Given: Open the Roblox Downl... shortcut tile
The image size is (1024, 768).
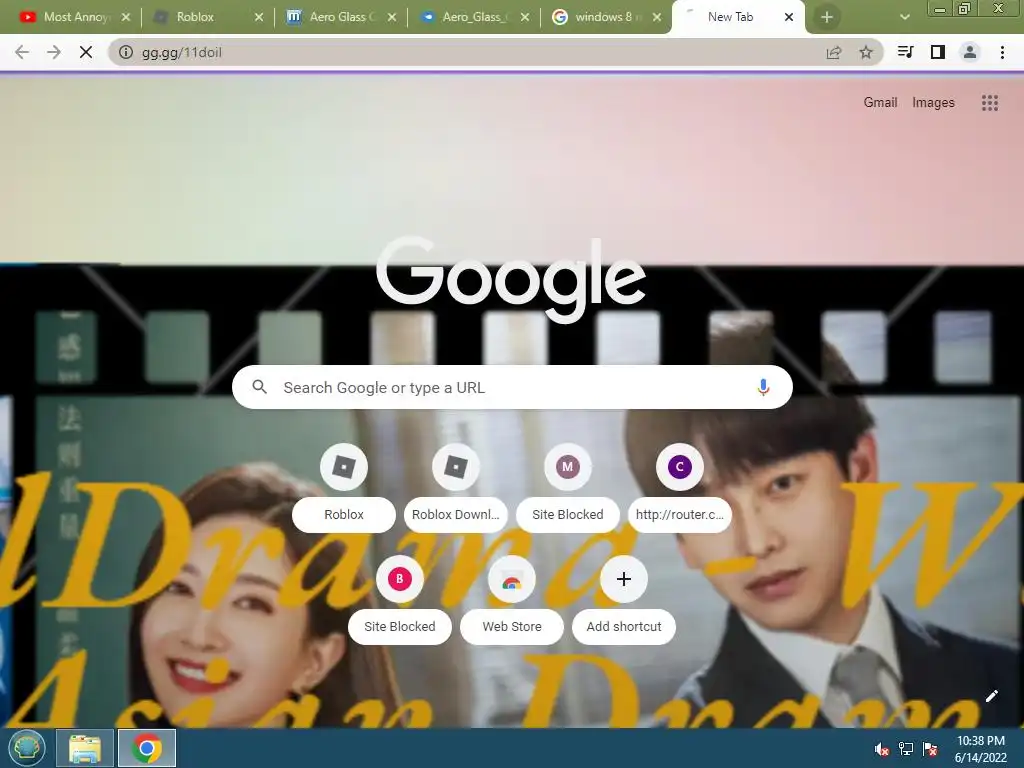Looking at the screenshot, I should point(455,487).
